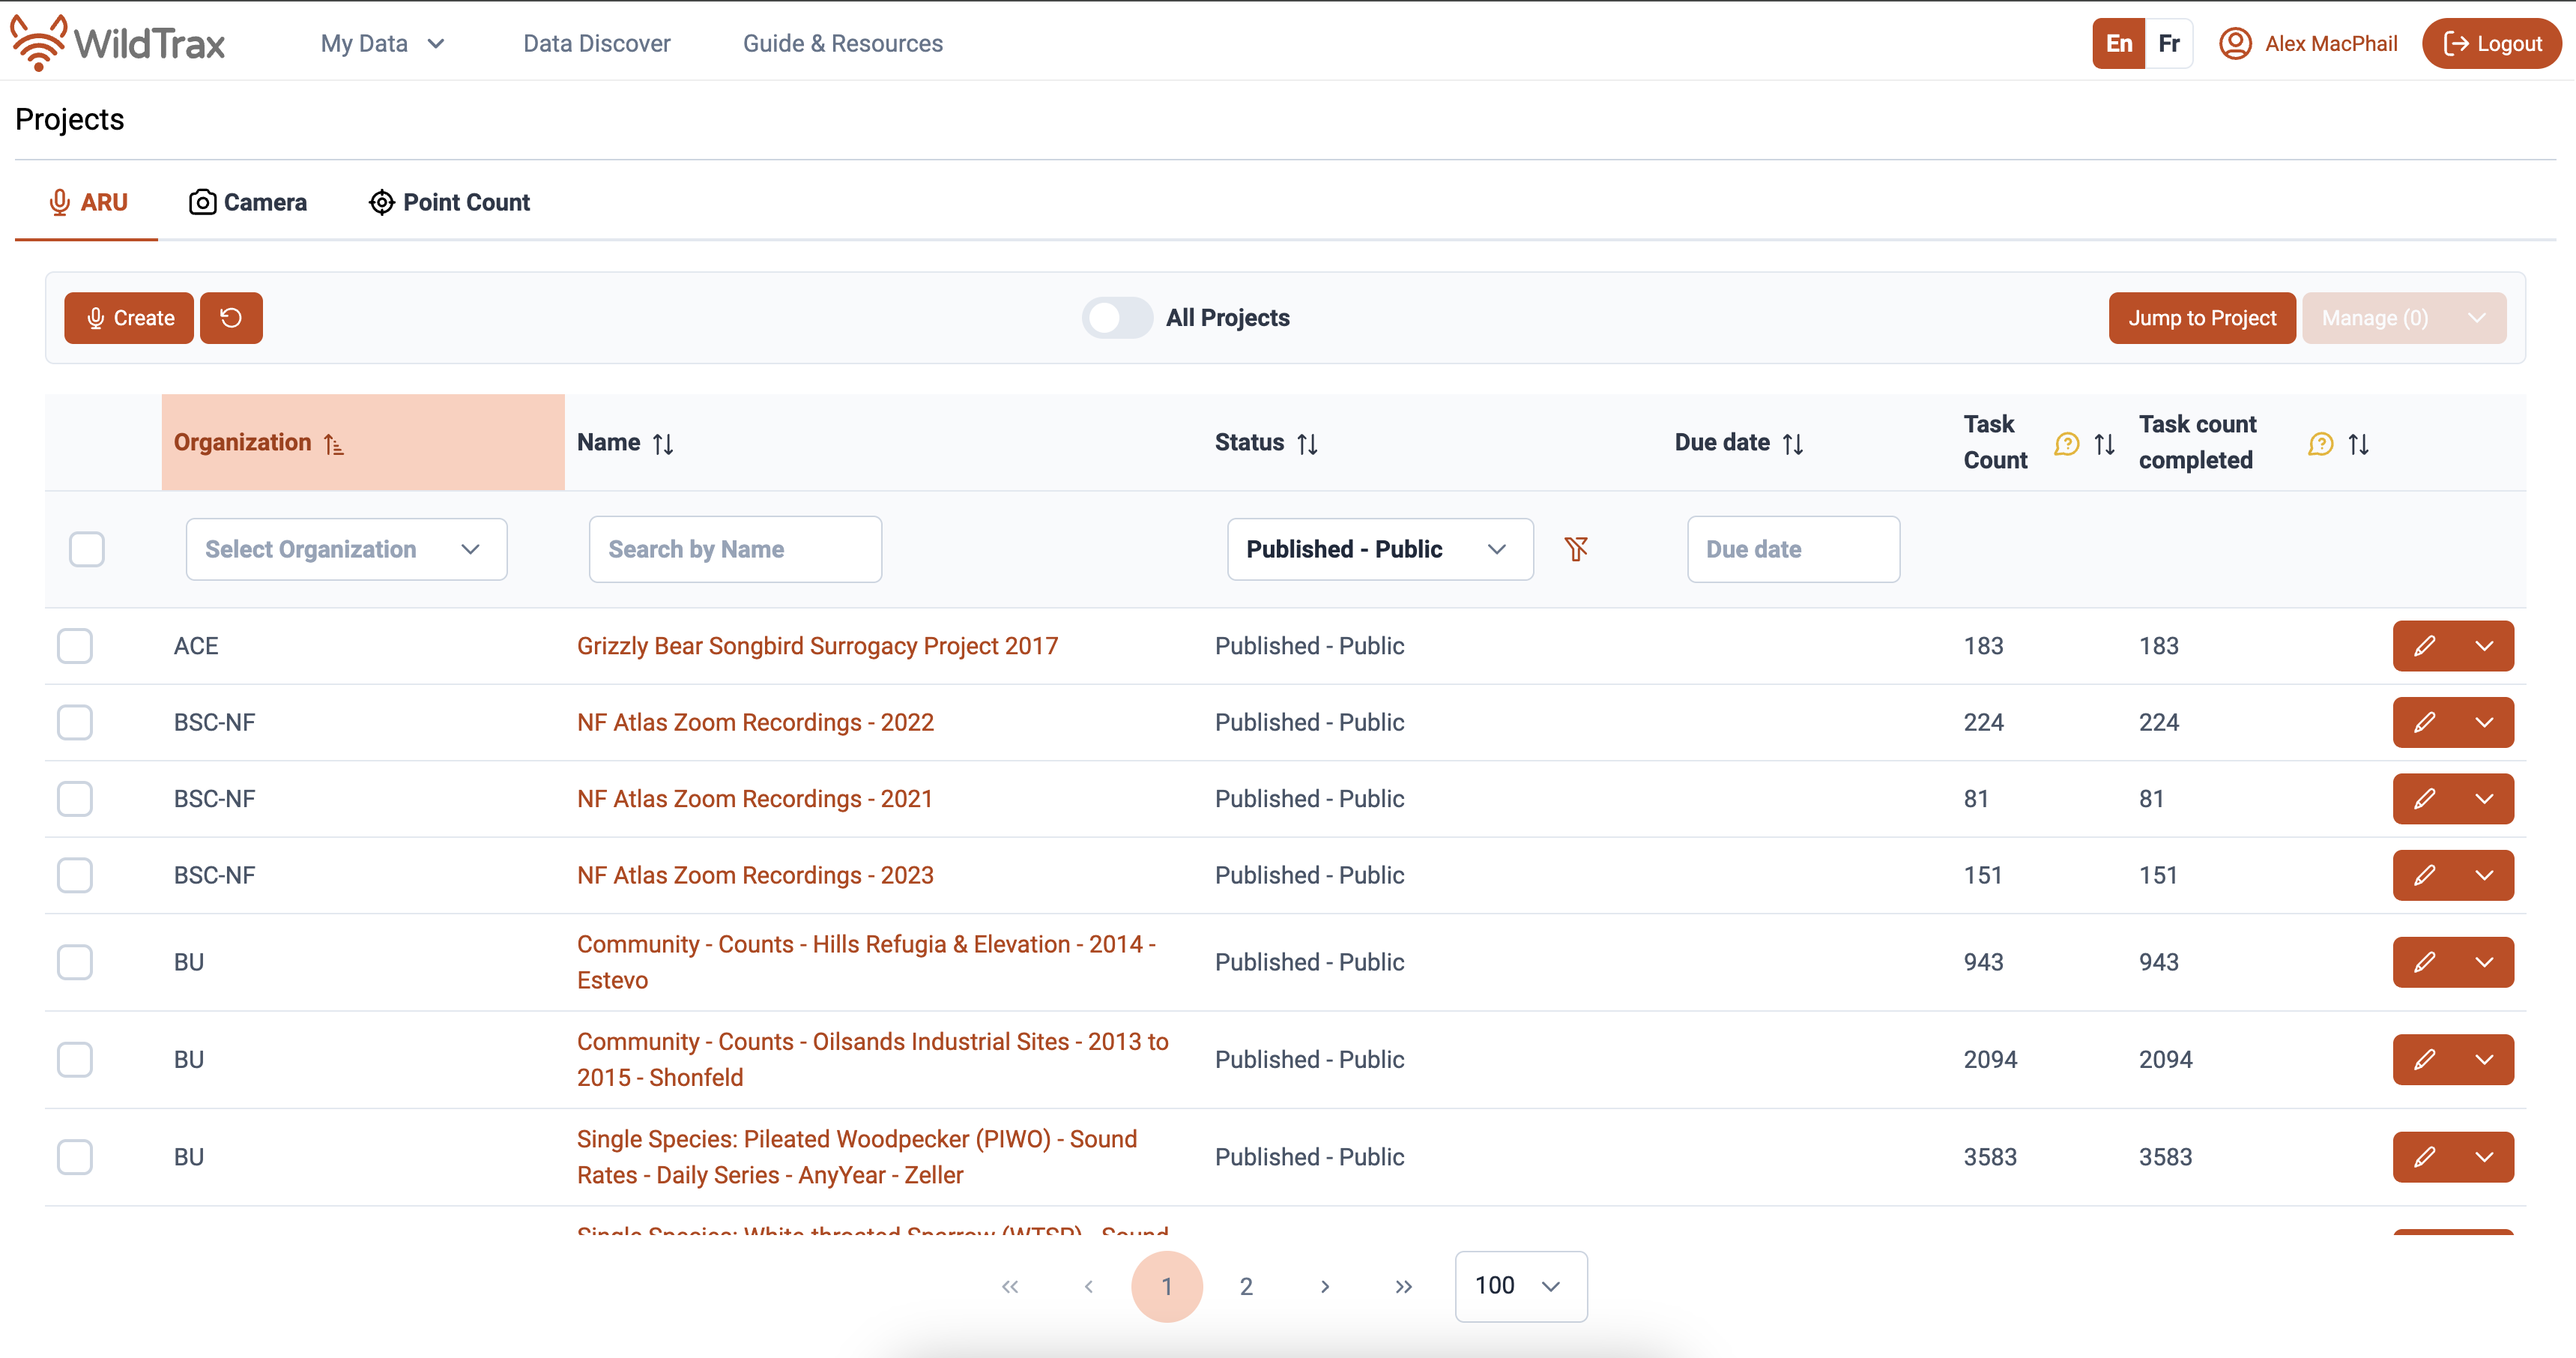Clear filters with the funnel icon
2576x1358 pixels.
(x=1576, y=549)
